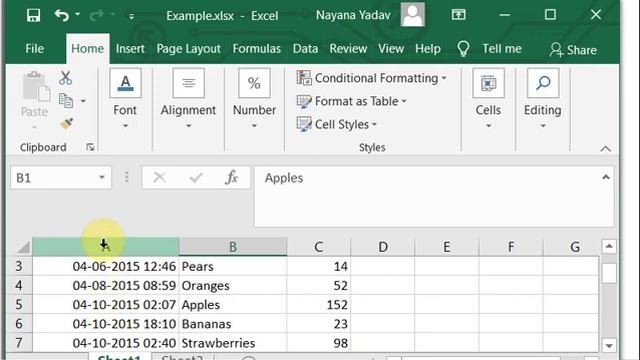The height and width of the screenshot is (360, 640).
Task: Click the Save icon in the title bar
Action: point(33,16)
